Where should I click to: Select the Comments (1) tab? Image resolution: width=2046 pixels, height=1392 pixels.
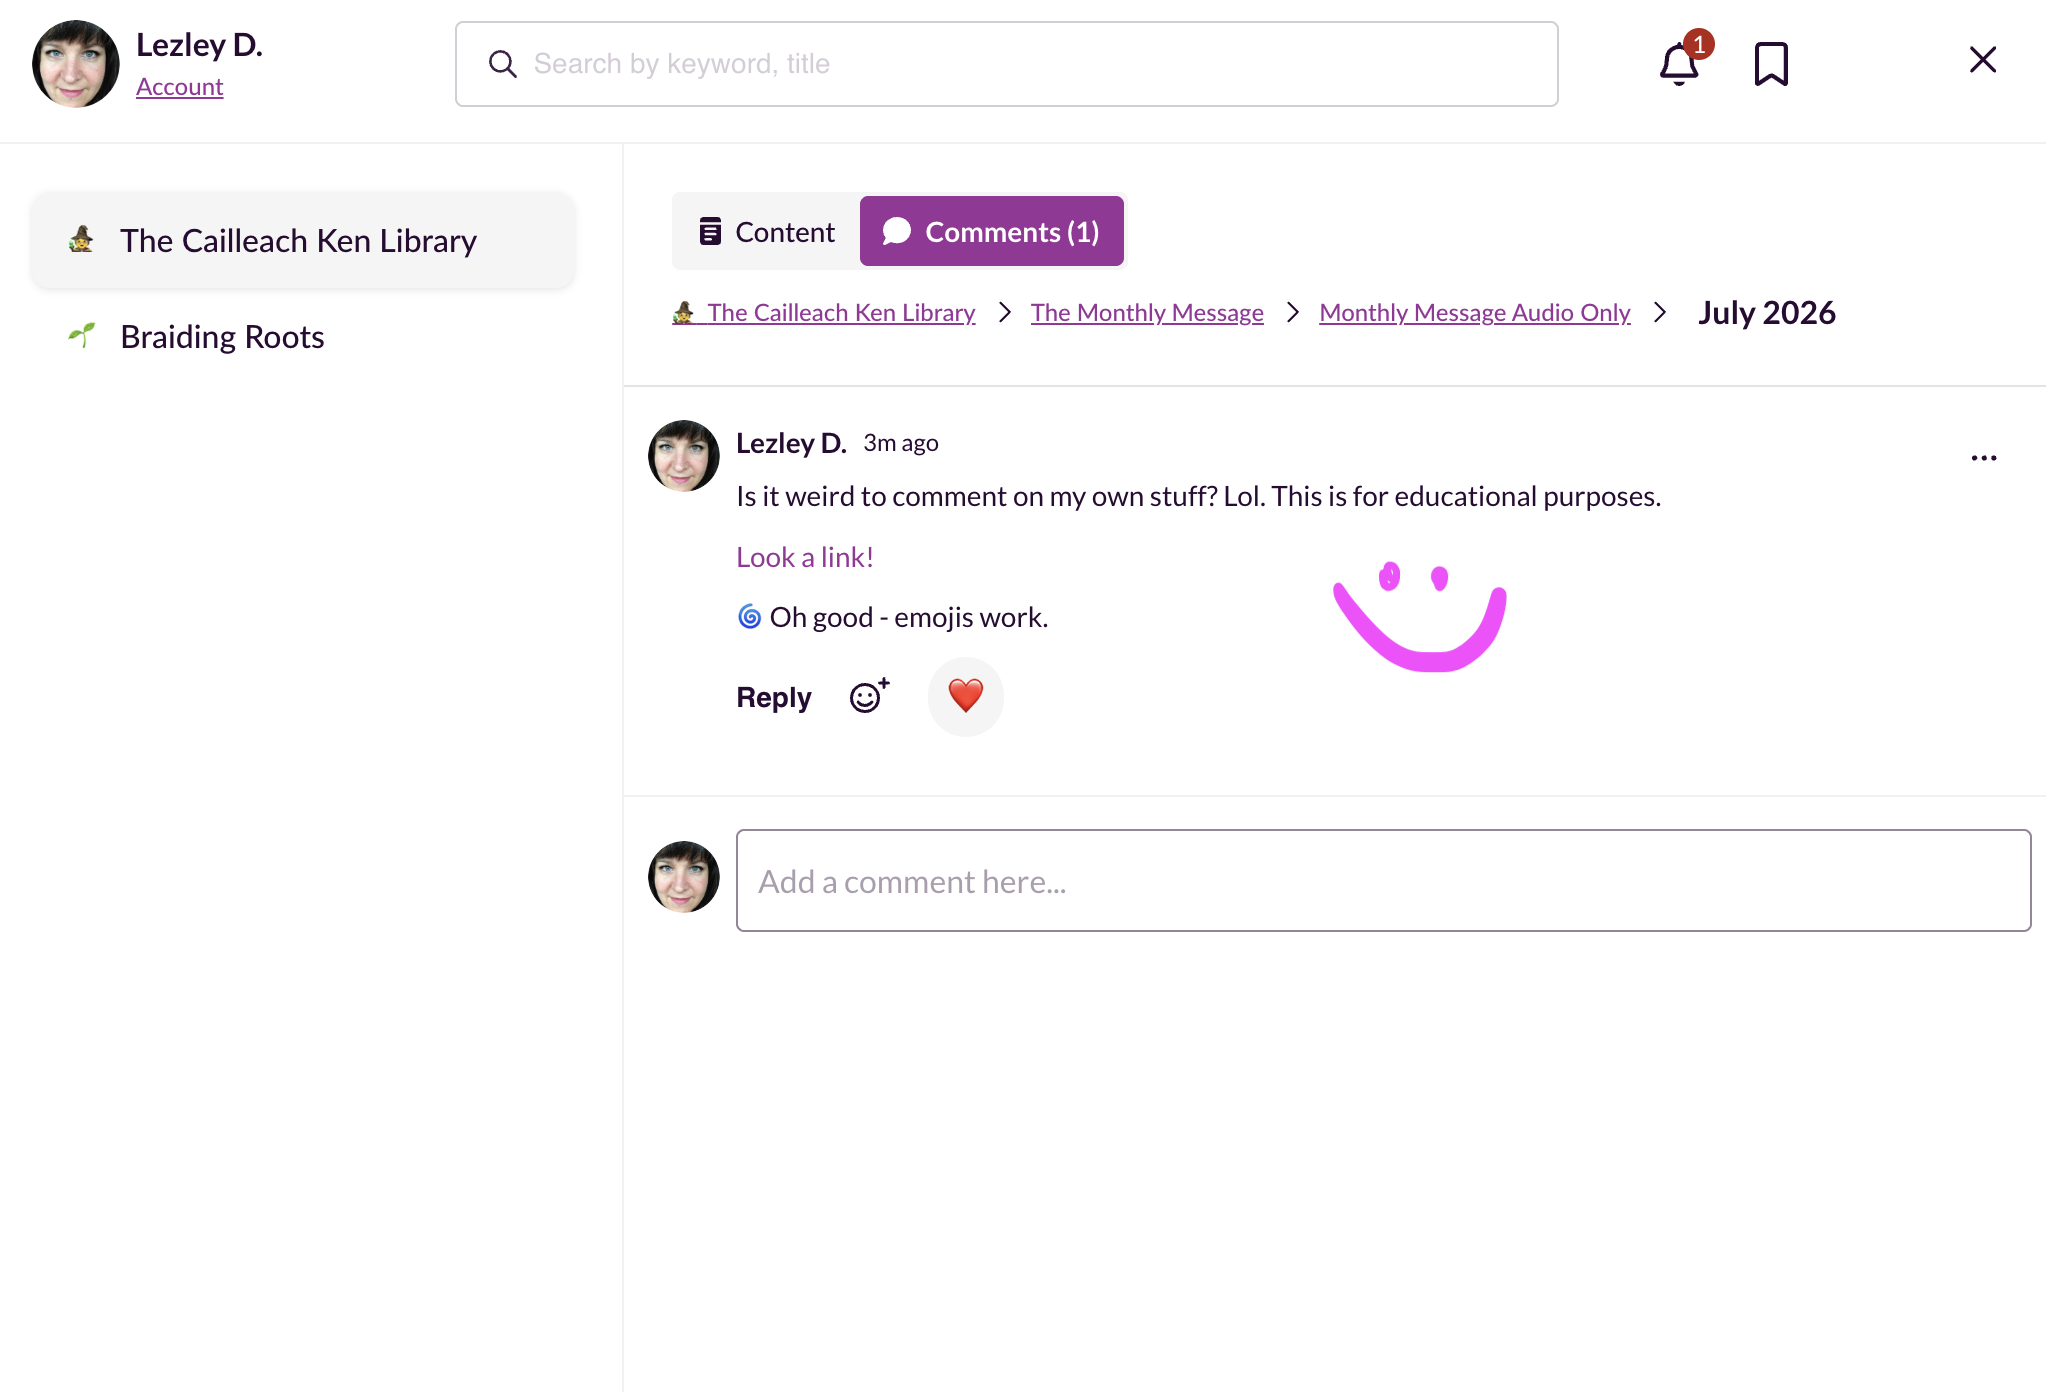coord(991,232)
